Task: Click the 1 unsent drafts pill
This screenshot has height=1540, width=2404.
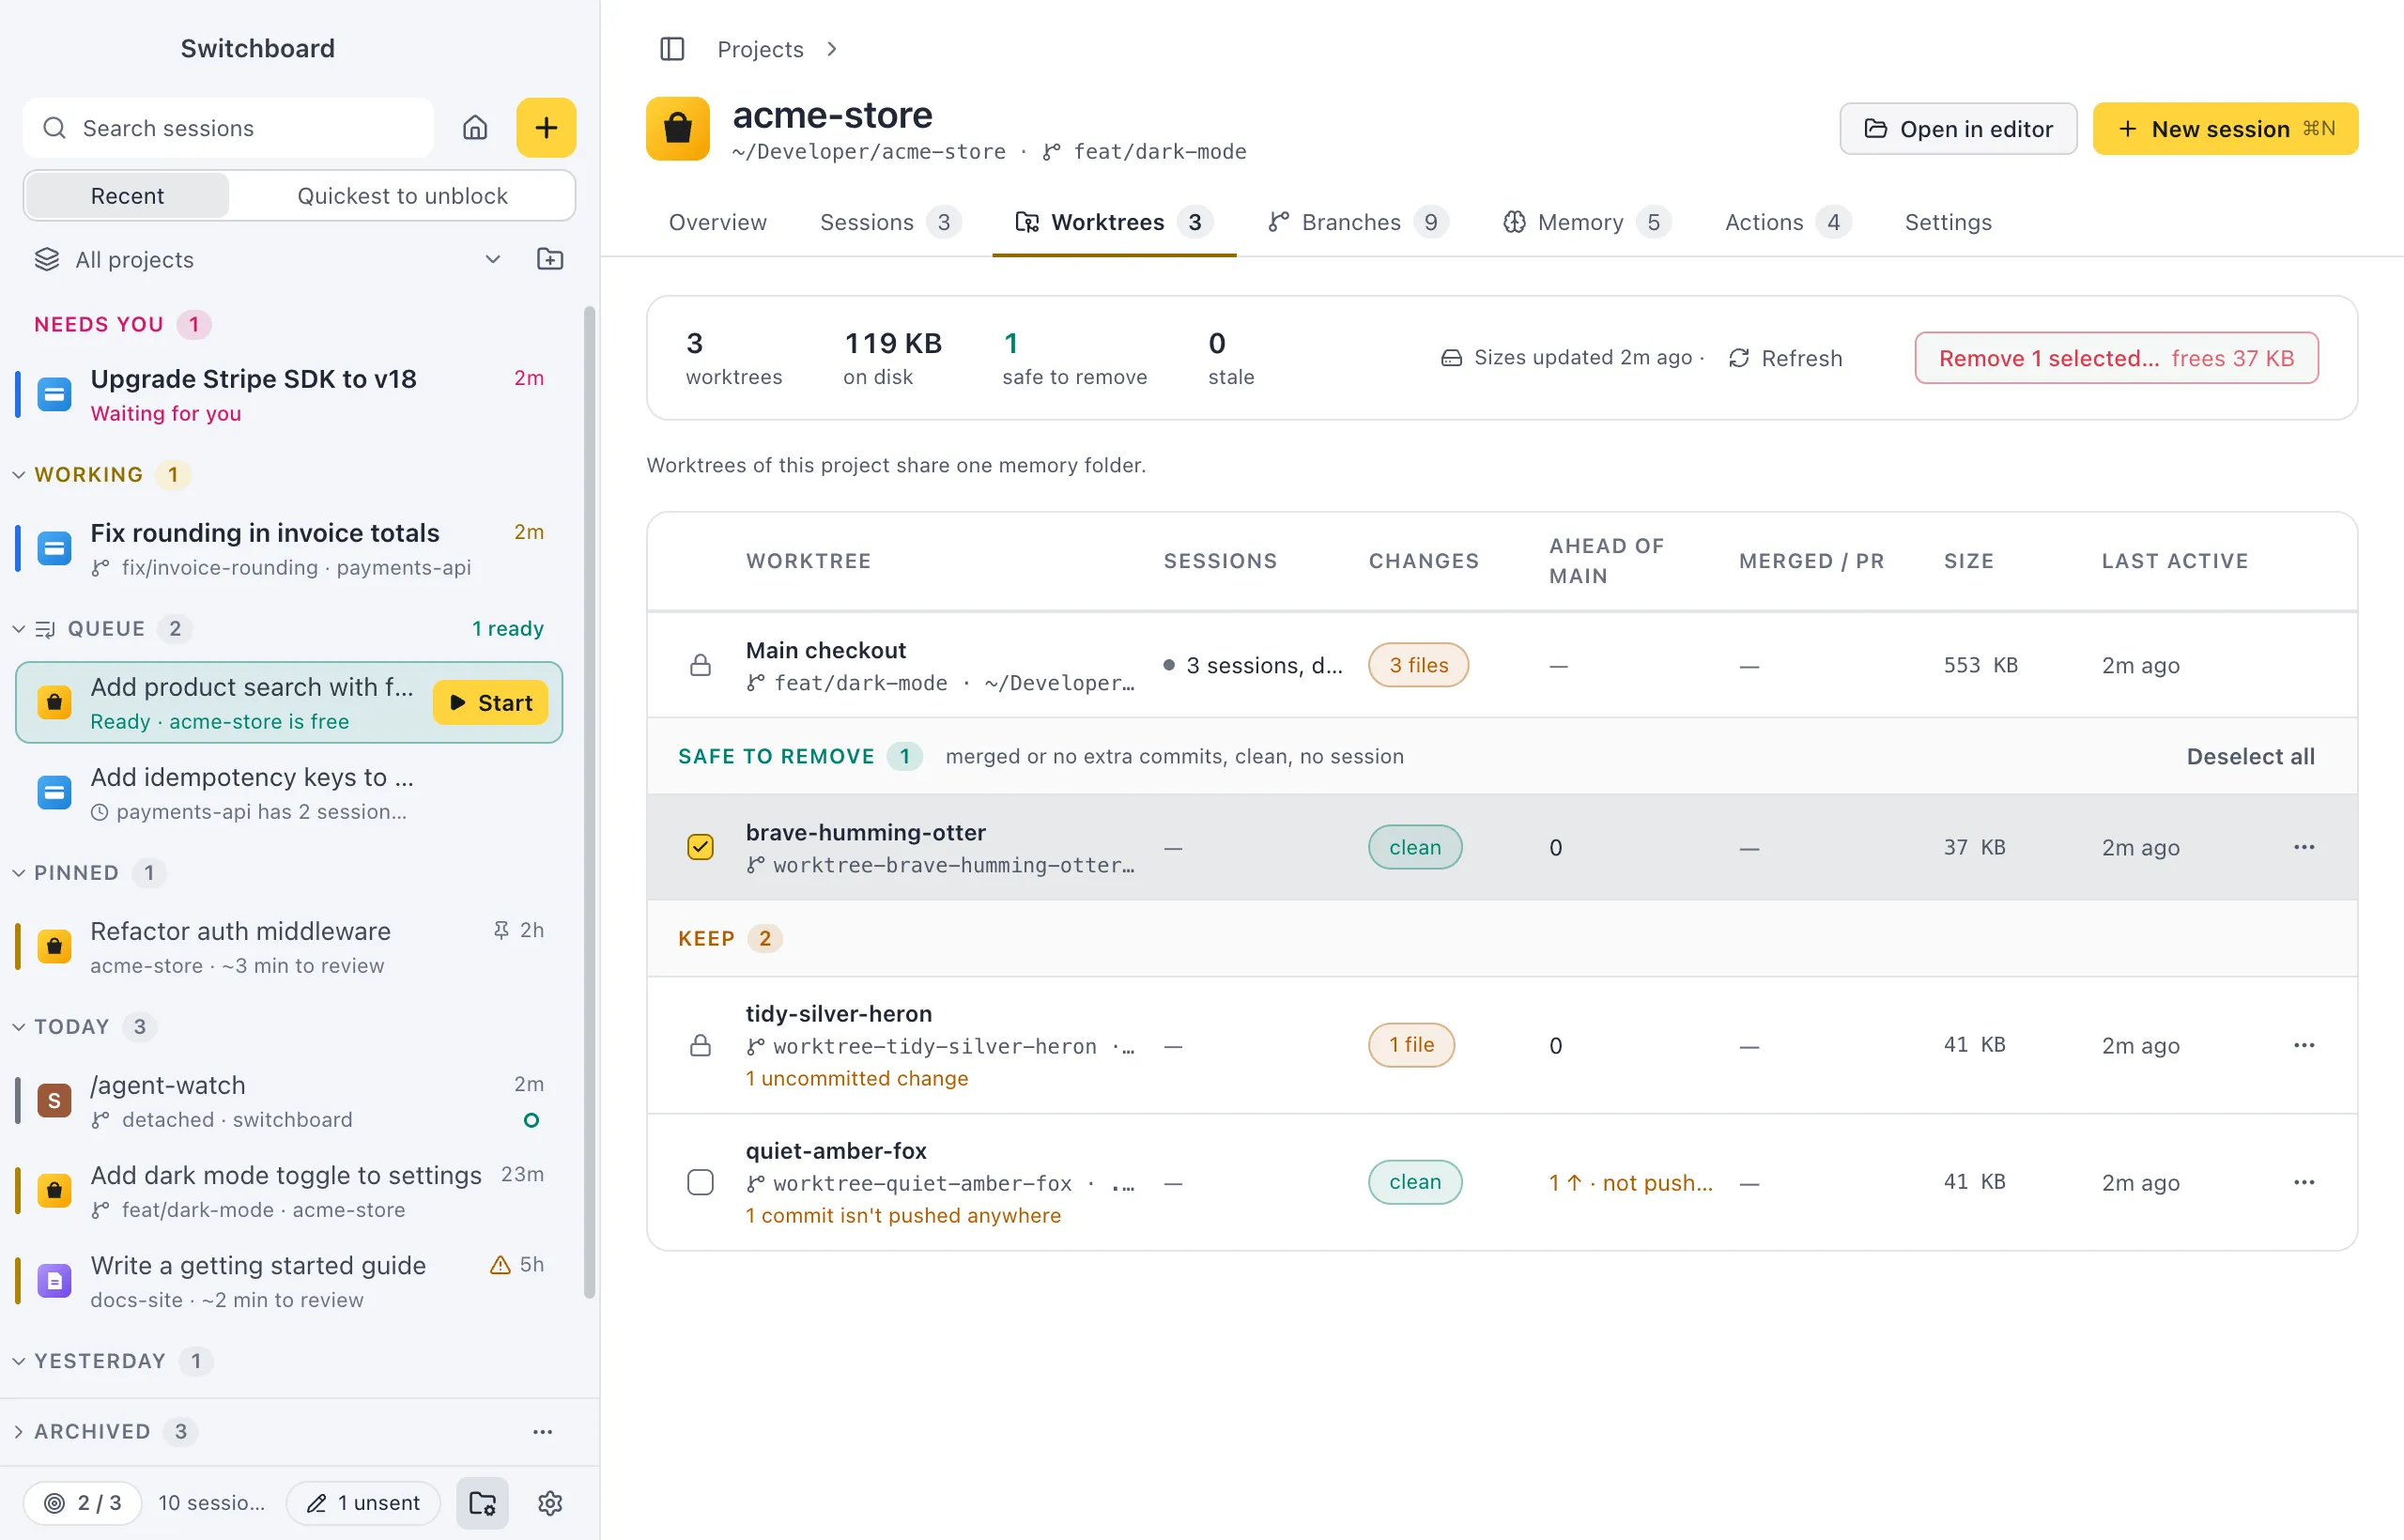Action: 363,1503
